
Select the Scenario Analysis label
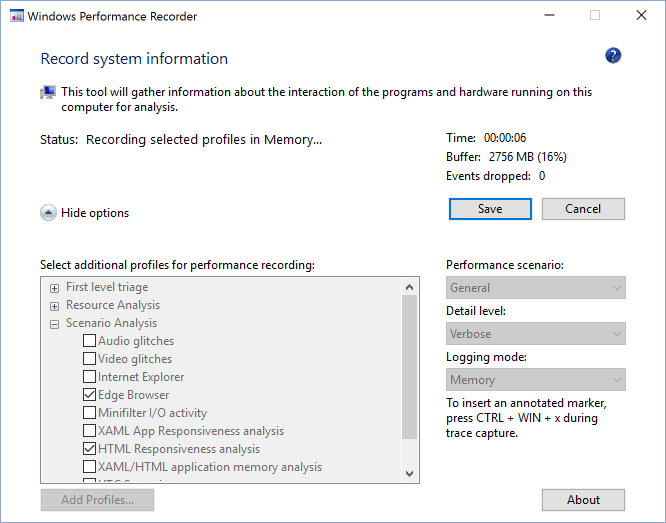111,323
